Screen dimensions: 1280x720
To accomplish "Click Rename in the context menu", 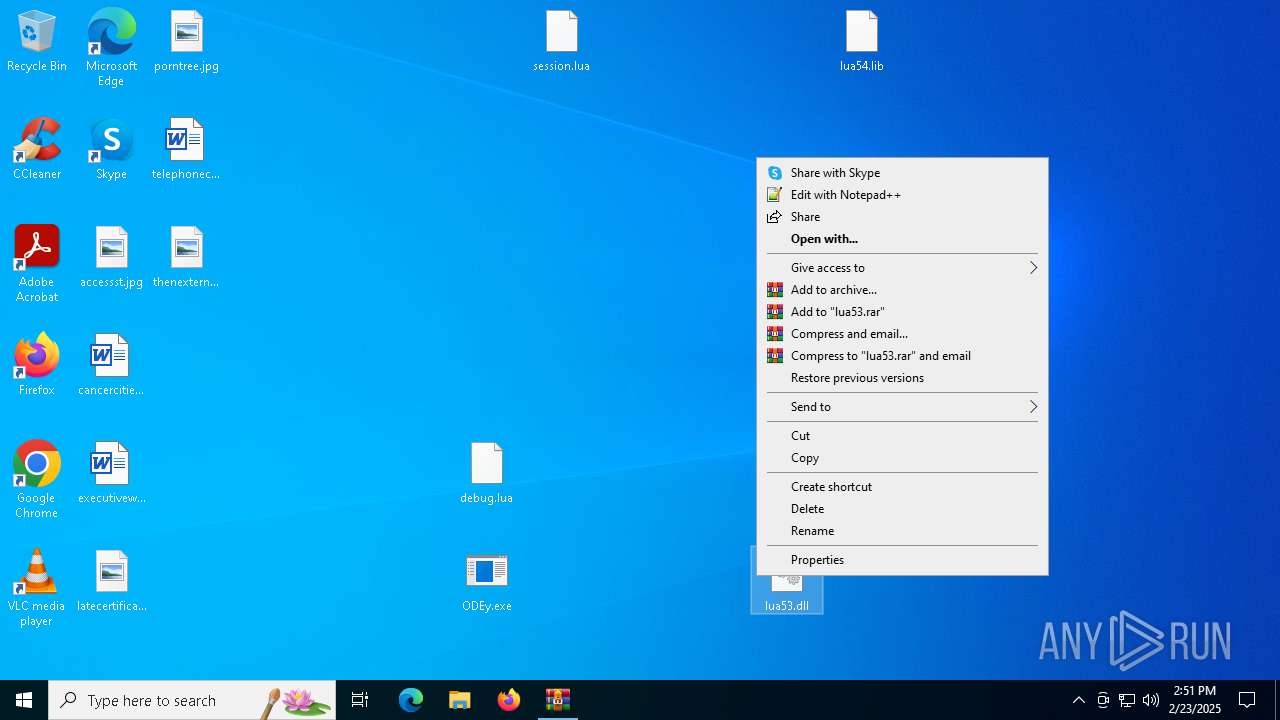I will pos(902,531).
